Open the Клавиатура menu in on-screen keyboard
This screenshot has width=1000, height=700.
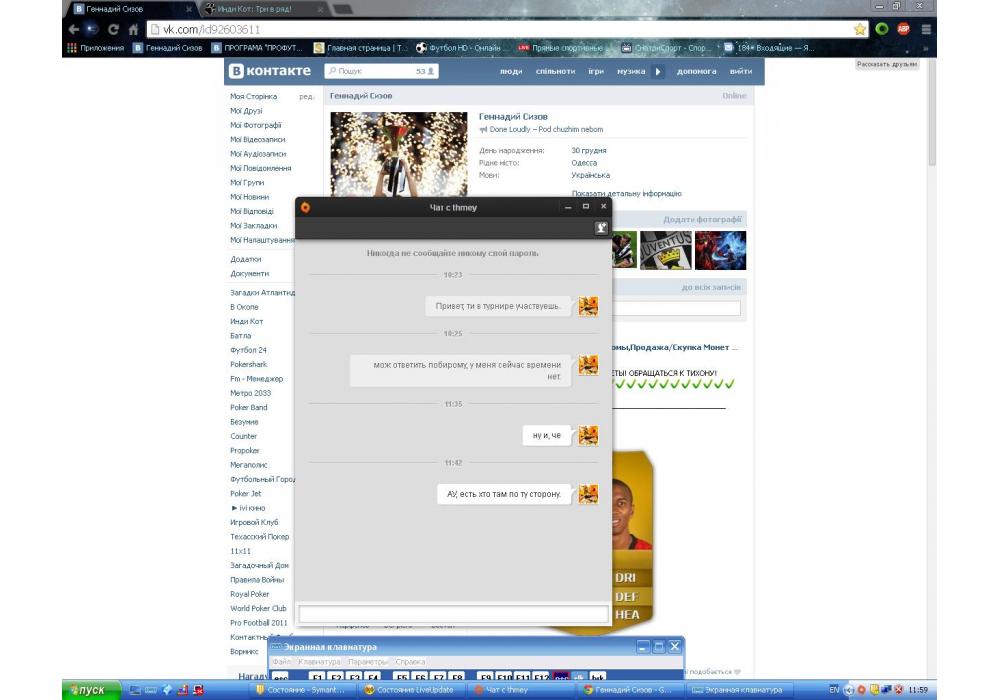pos(319,662)
